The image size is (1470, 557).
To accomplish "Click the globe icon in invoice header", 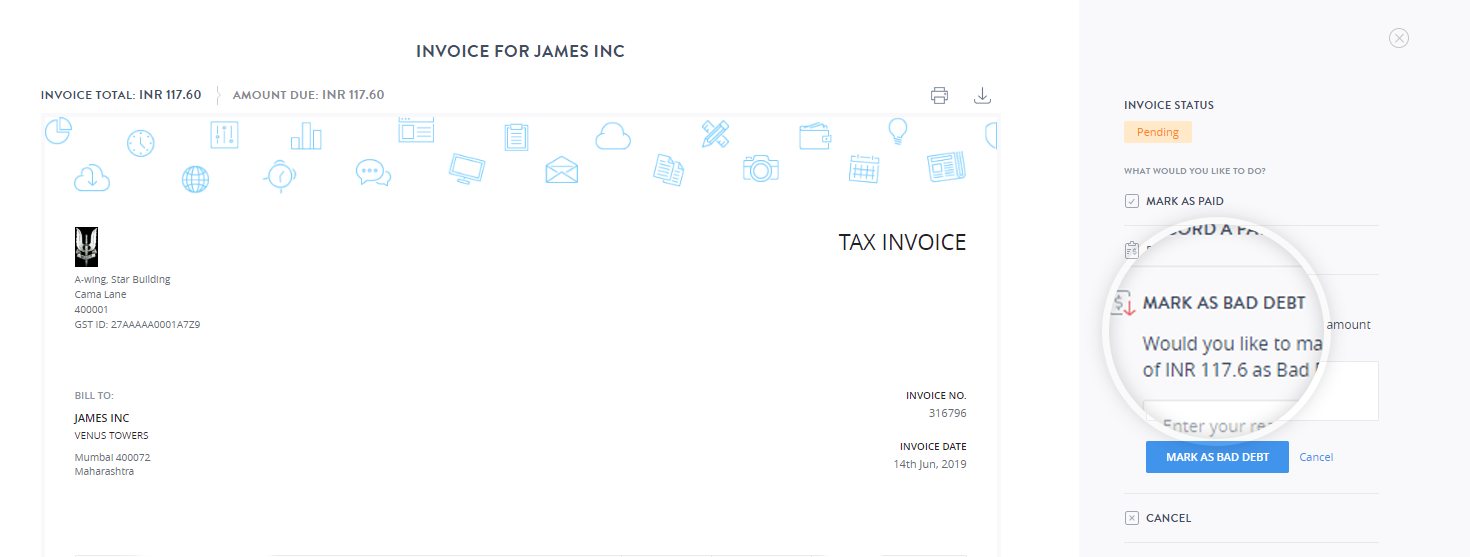I will tap(196, 179).
